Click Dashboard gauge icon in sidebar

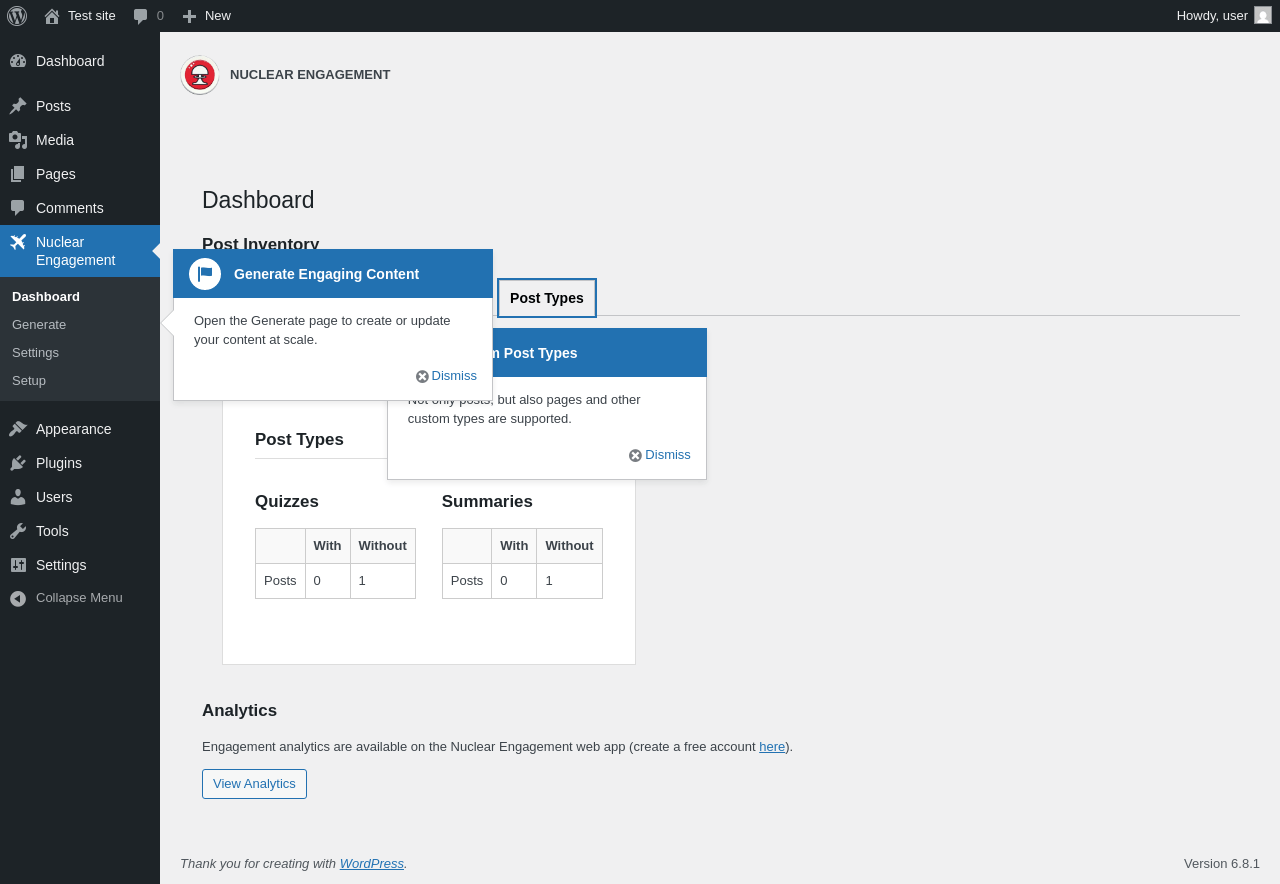(x=18, y=61)
